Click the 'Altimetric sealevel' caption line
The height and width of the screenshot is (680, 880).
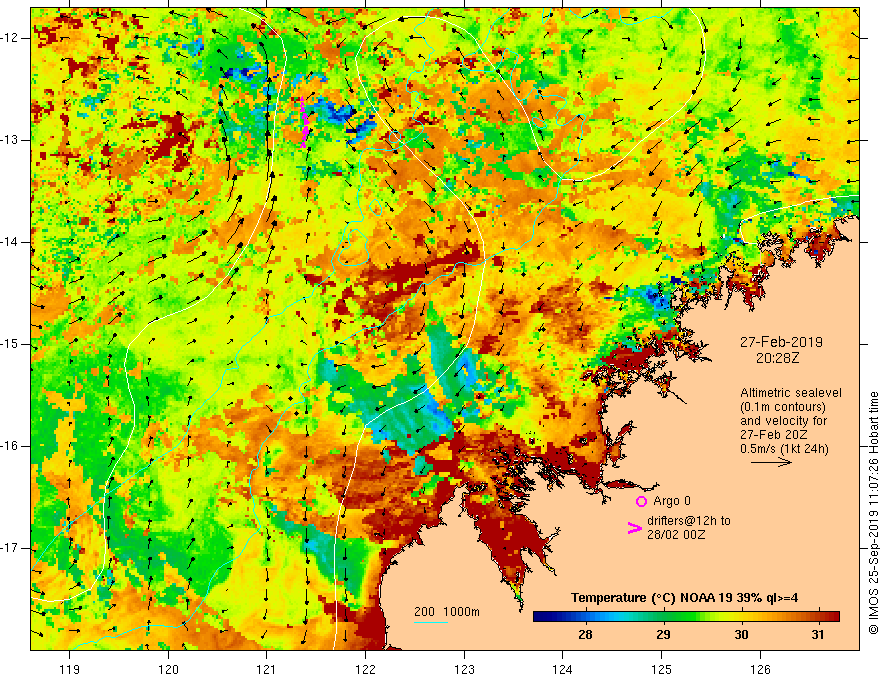pyautogui.click(x=791, y=393)
